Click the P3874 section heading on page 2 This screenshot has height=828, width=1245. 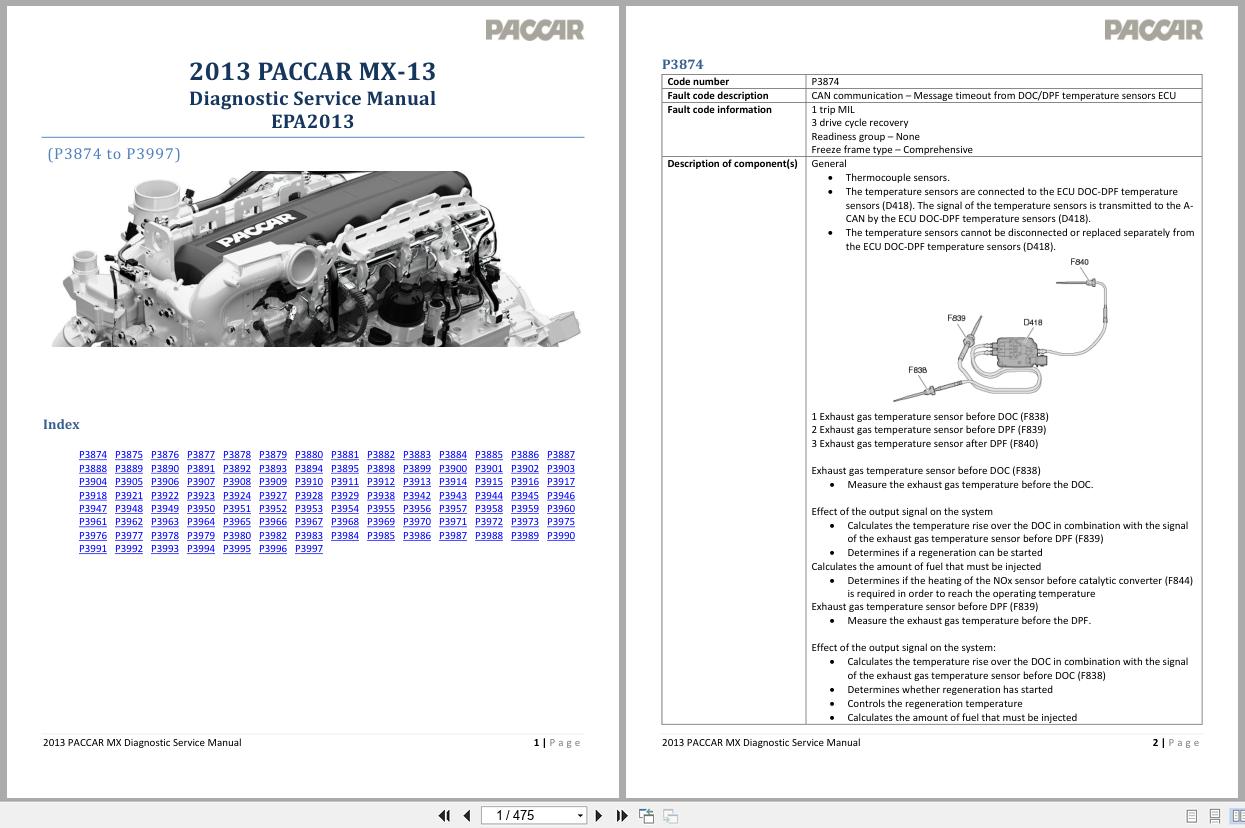pyautogui.click(x=682, y=64)
